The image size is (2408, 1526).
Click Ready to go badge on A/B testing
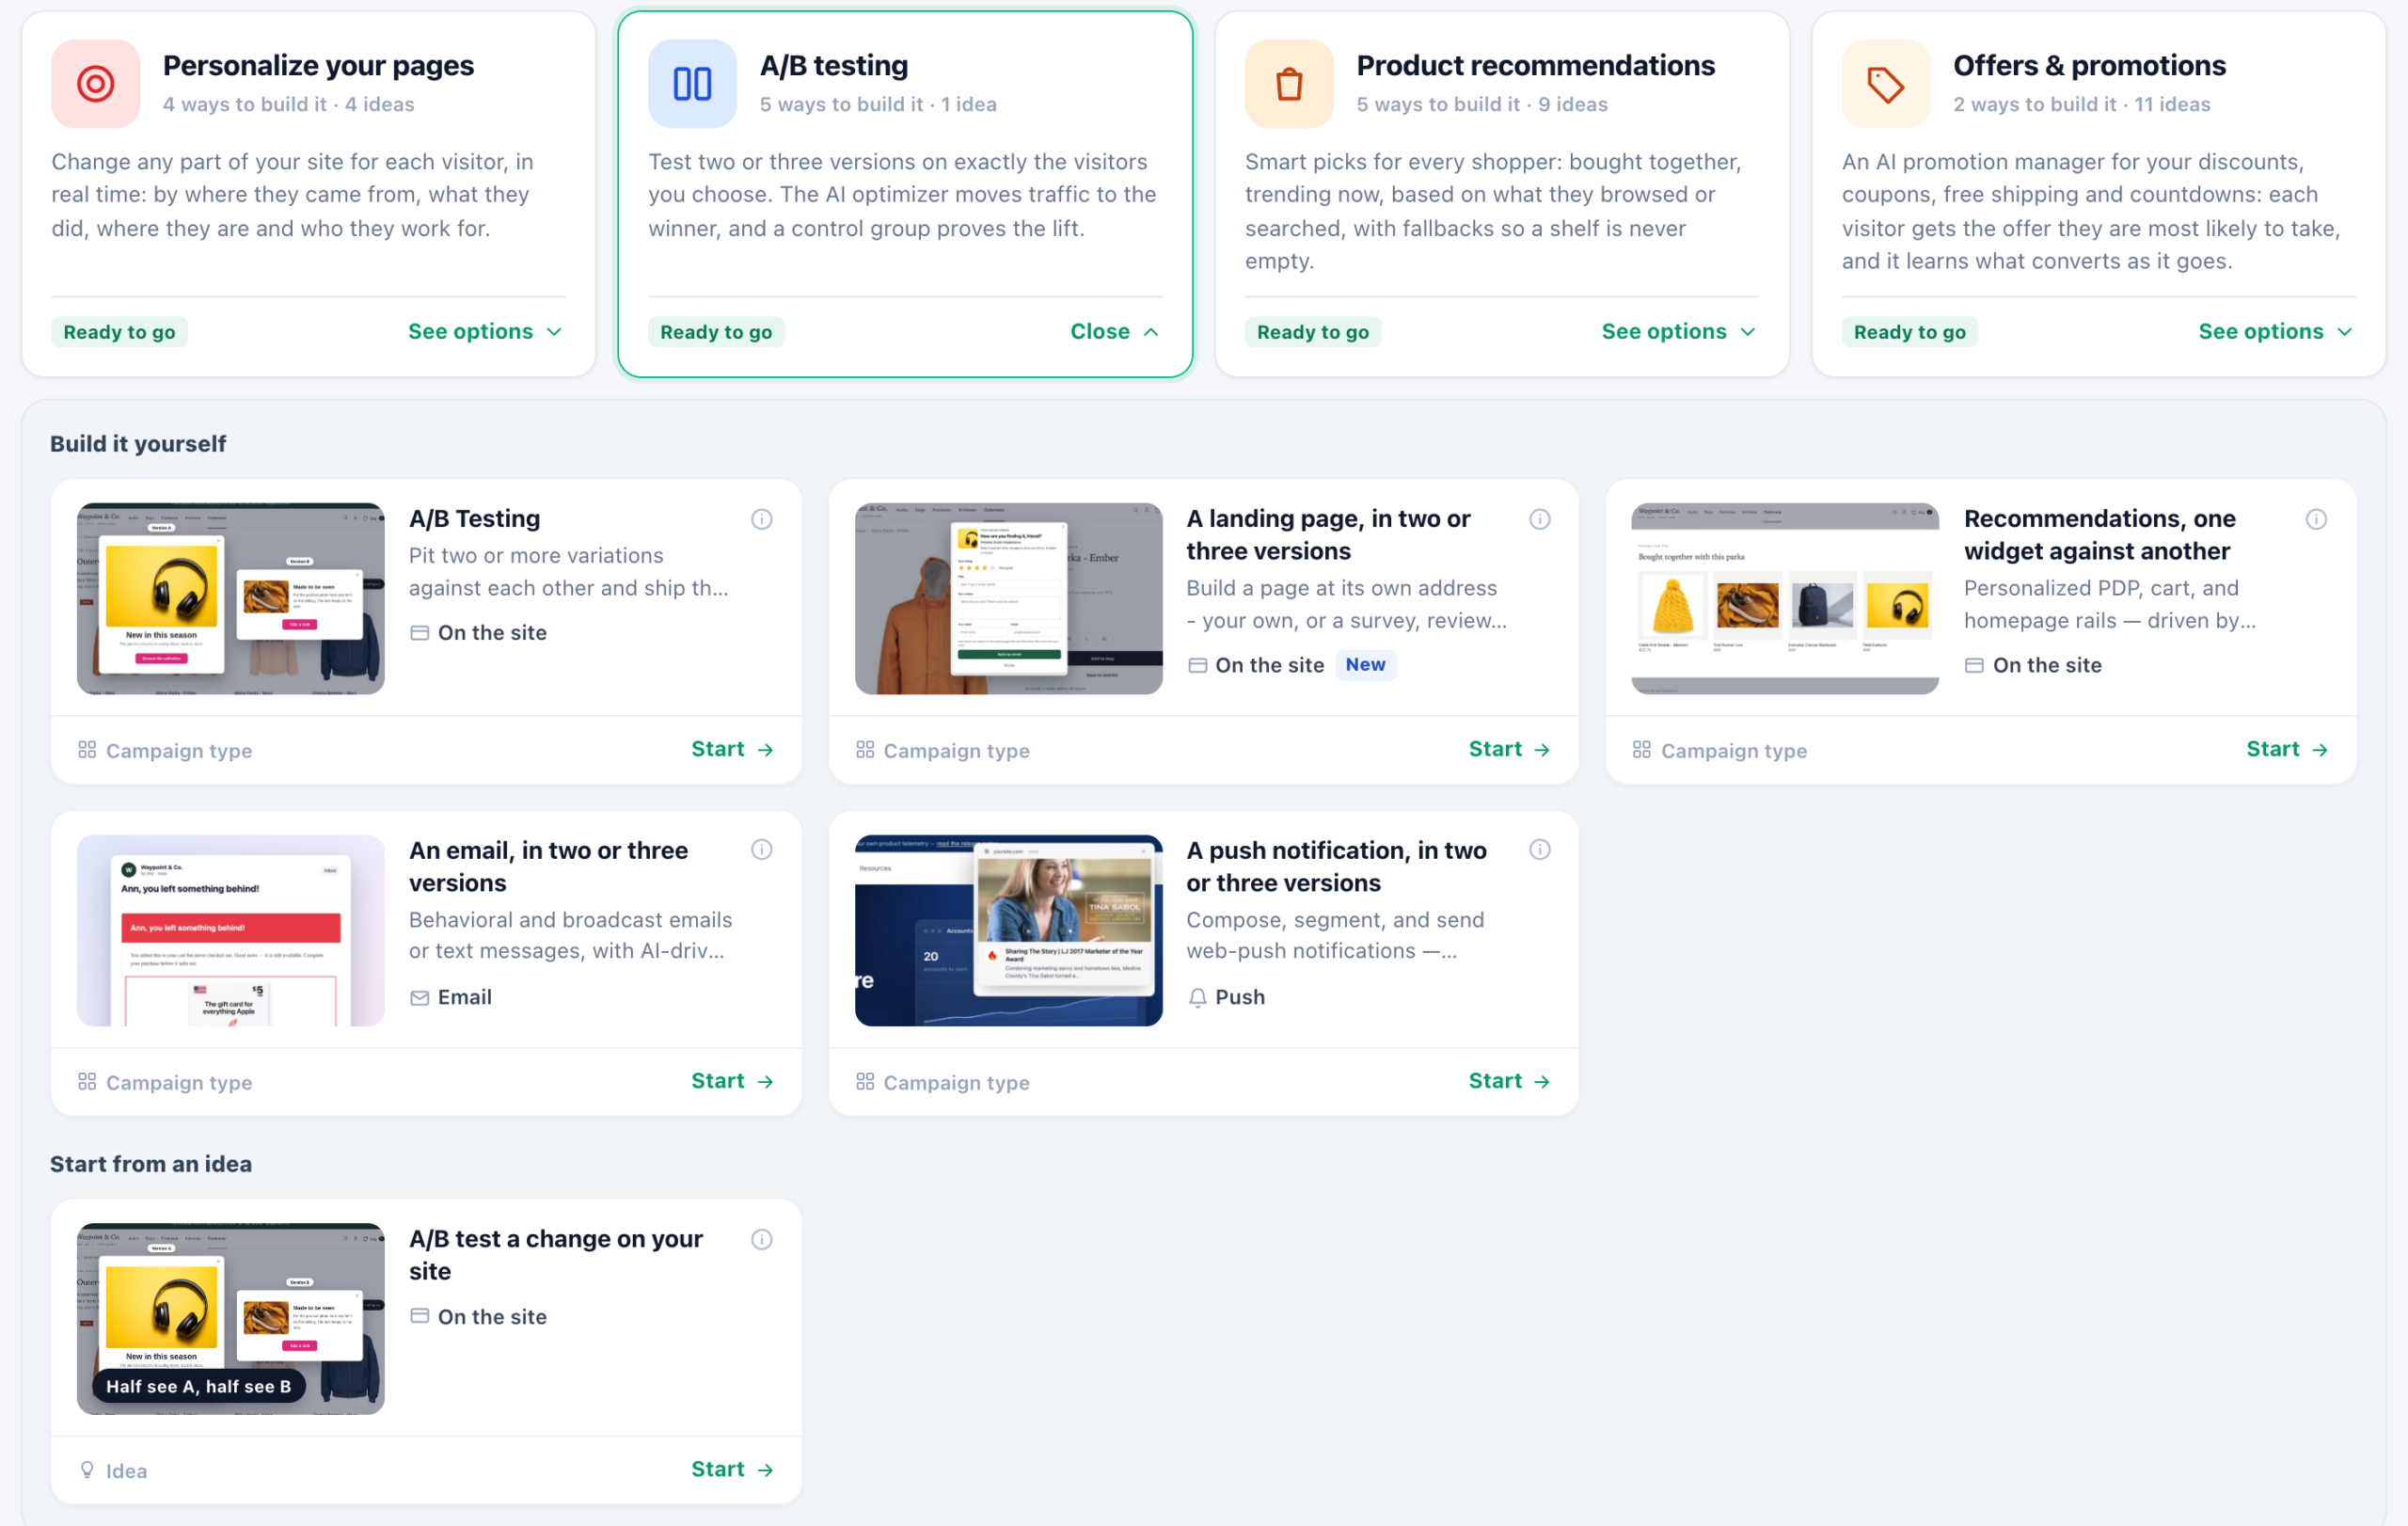(716, 332)
